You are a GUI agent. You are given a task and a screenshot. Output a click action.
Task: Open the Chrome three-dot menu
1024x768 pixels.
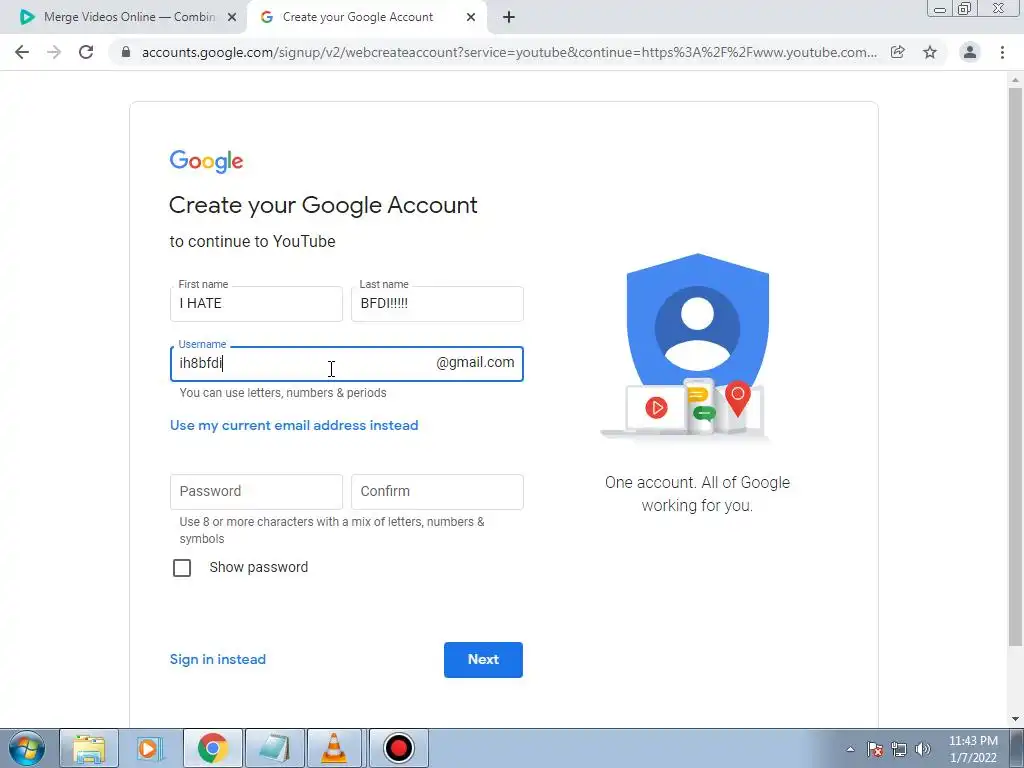tap(1002, 52)
